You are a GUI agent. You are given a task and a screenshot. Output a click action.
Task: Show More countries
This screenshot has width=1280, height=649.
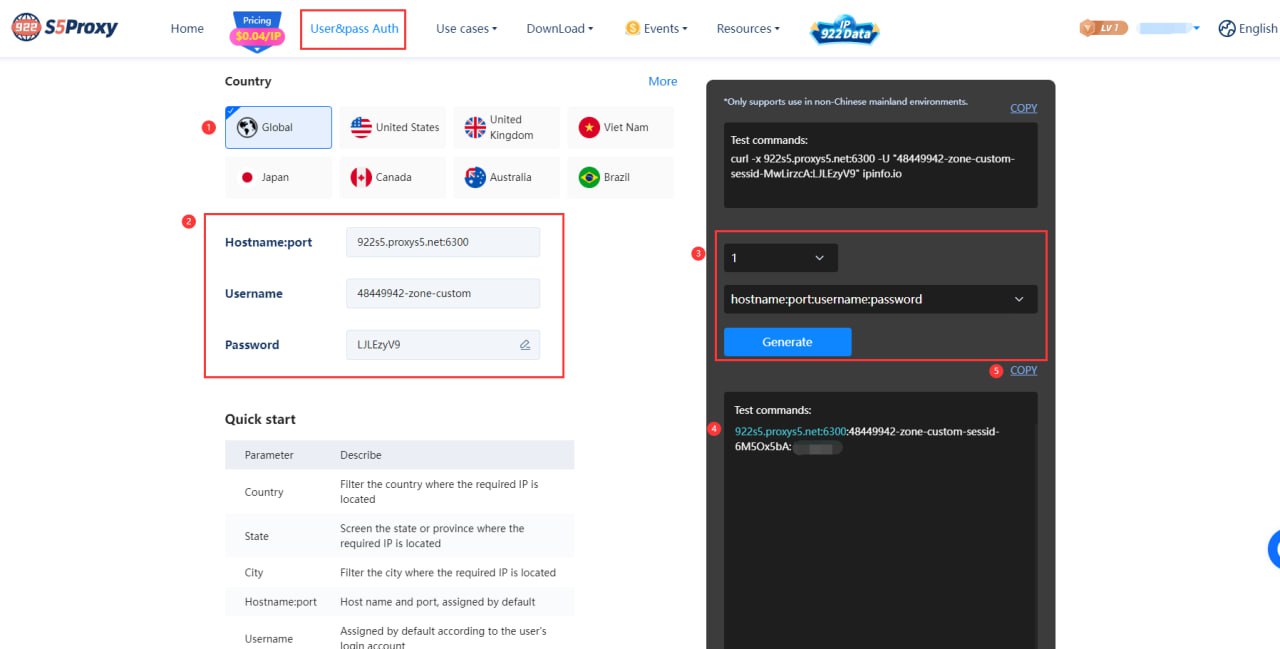coord(662,81)
